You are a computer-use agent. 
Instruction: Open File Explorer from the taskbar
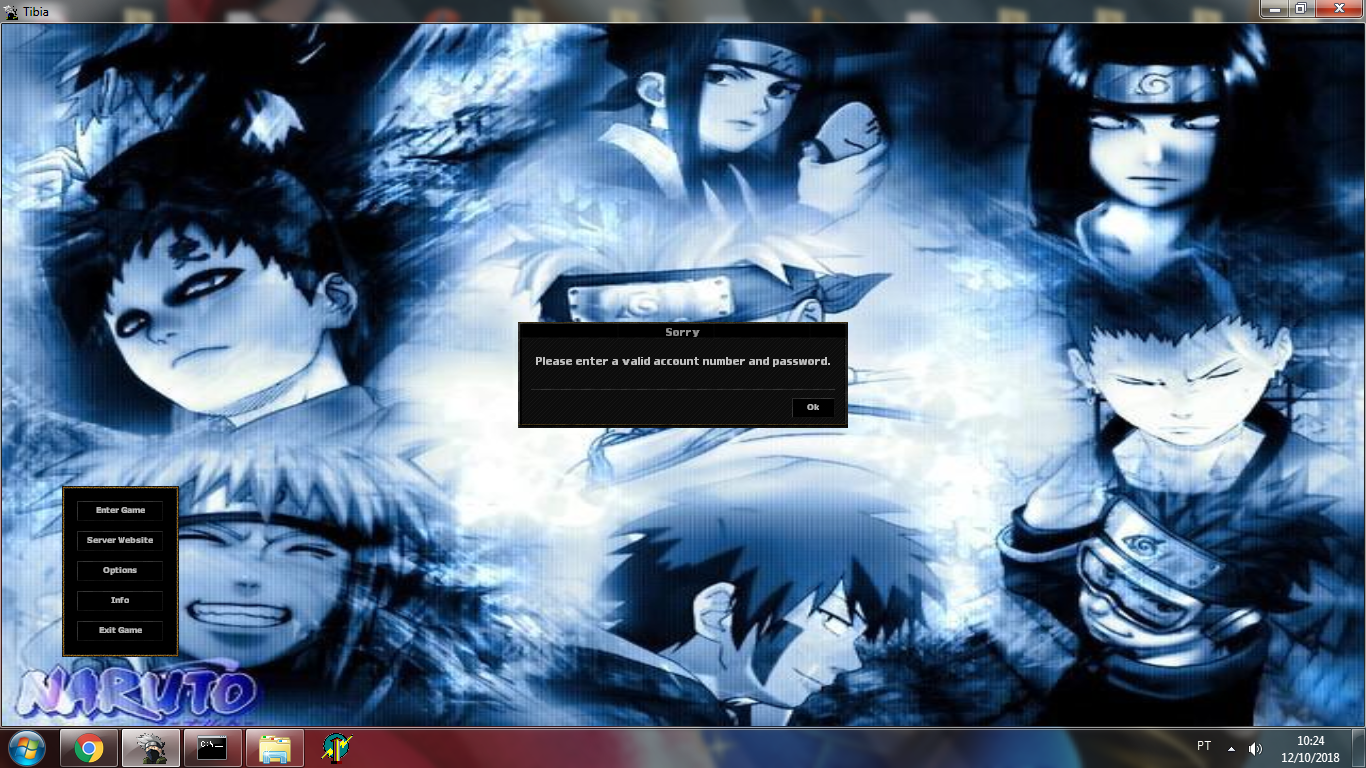[275, 748]
